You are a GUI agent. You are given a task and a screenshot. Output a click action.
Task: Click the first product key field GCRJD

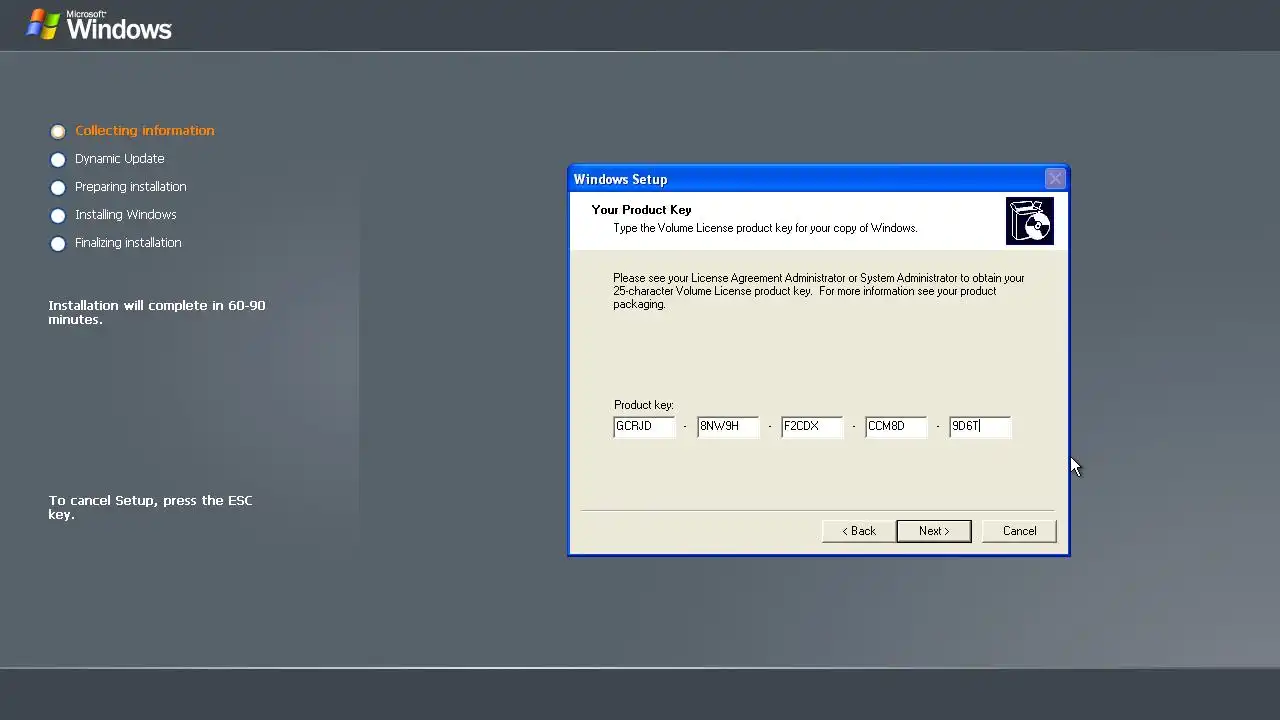644,426
